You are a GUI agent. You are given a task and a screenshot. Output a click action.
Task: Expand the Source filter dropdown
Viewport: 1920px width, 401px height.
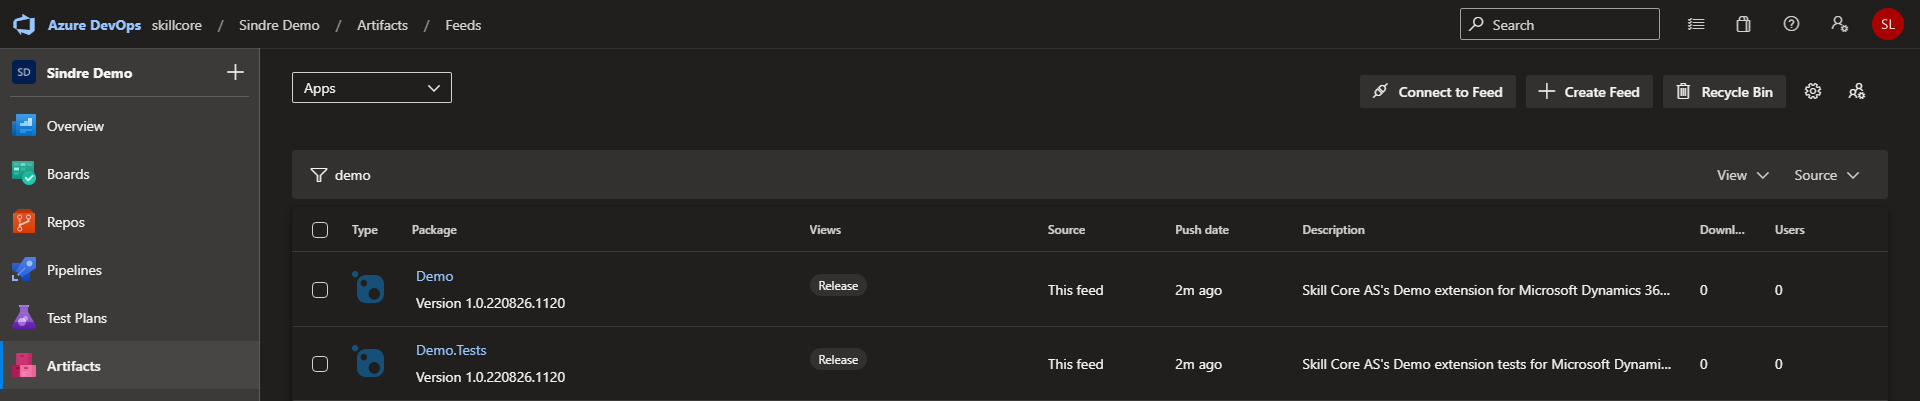coord(1825,175)
